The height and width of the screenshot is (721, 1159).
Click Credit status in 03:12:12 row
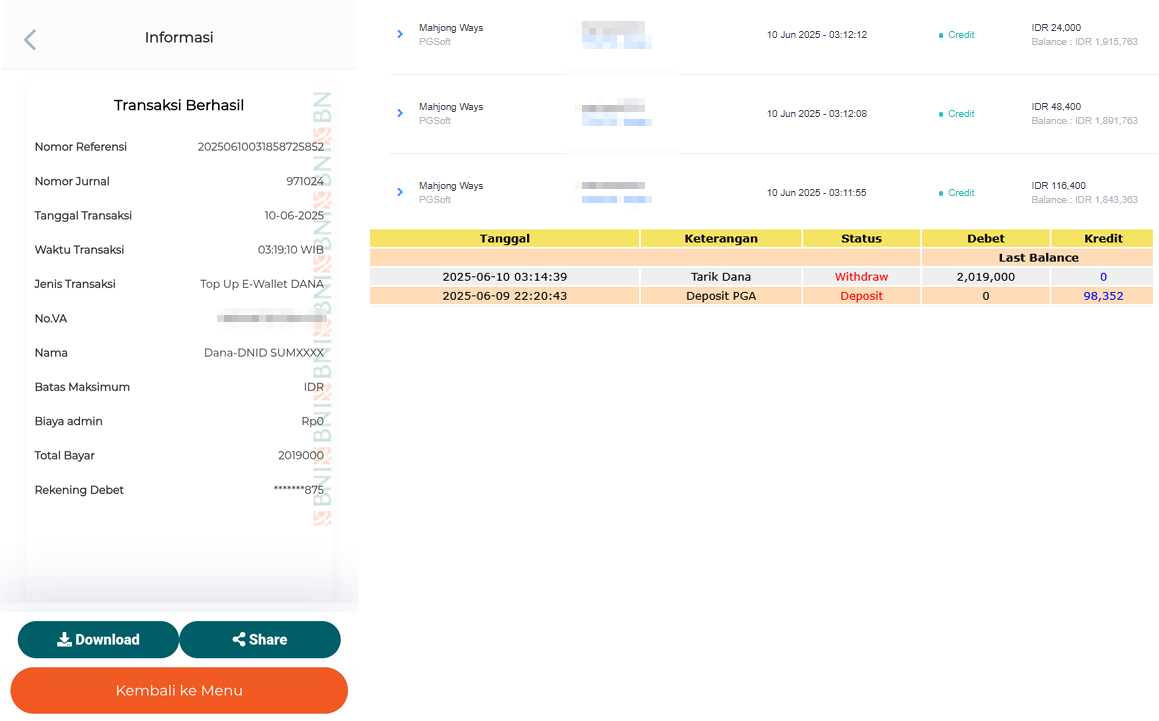(x=956, y=35)
